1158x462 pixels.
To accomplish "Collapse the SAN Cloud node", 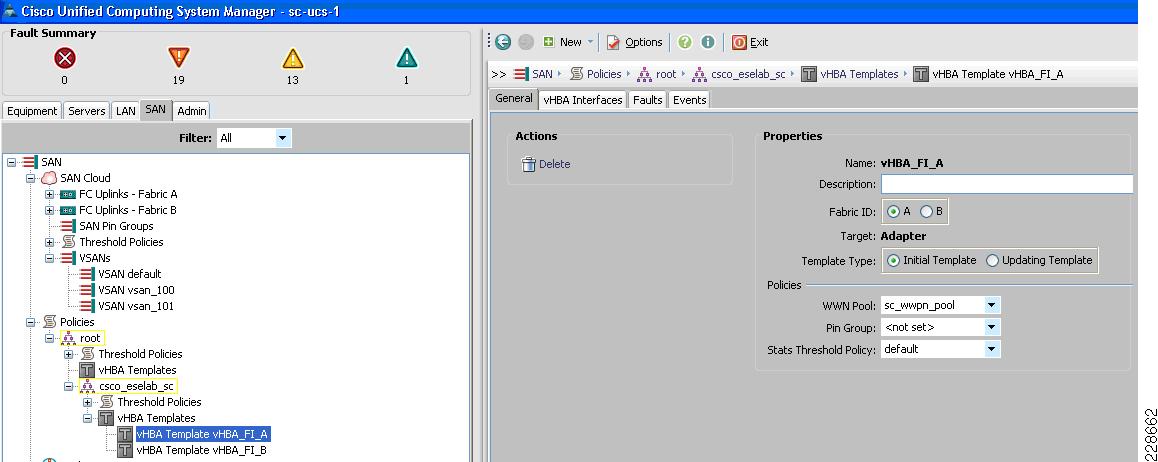I will point(30,179).
